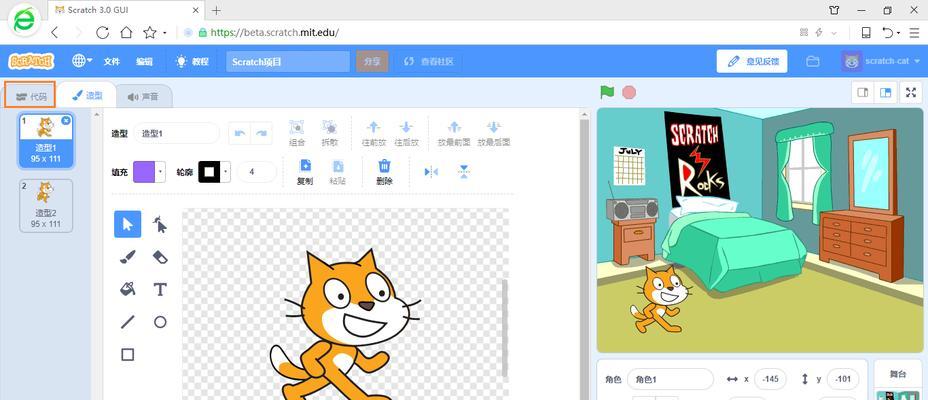Open the scratch-cat account dropdown
Screen dimensions: 928x400
pos(881,61)
